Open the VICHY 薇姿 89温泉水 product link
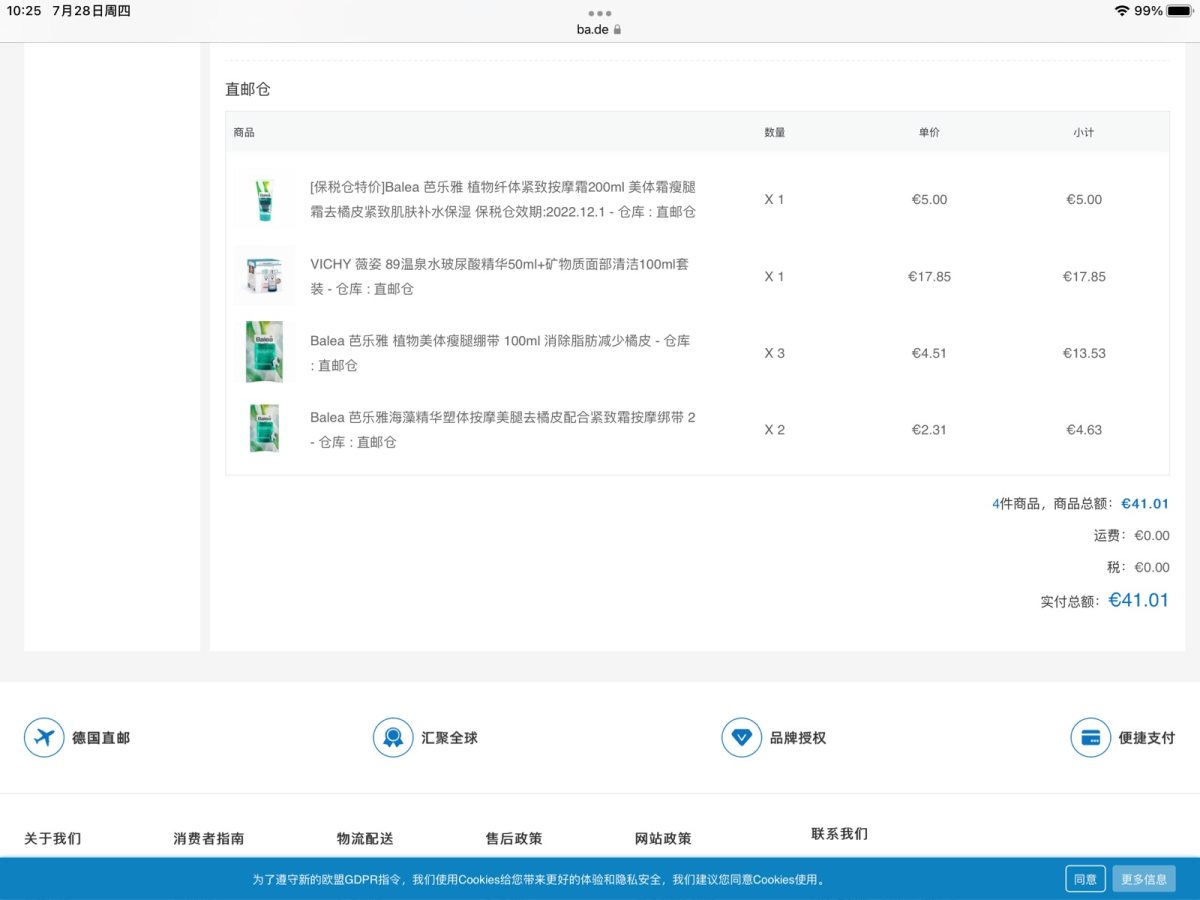This screenshot has height=900, width=1200. pyautogui.click(x=500, y=276)
